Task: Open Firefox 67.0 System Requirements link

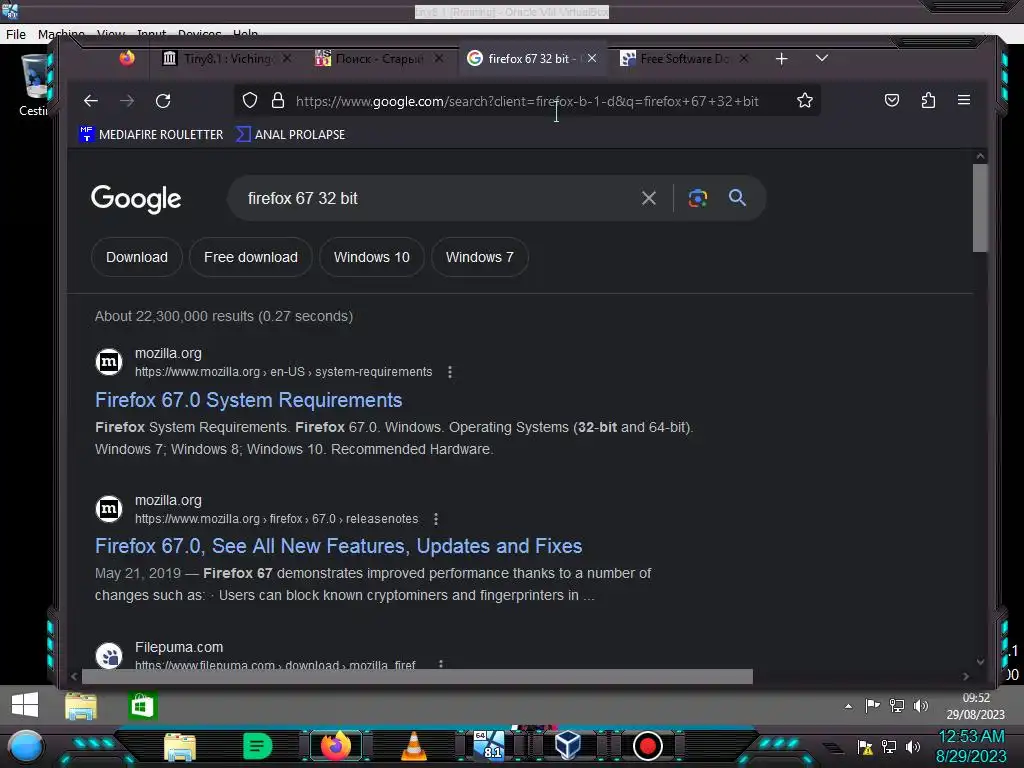Action: (x=248, y=400)
